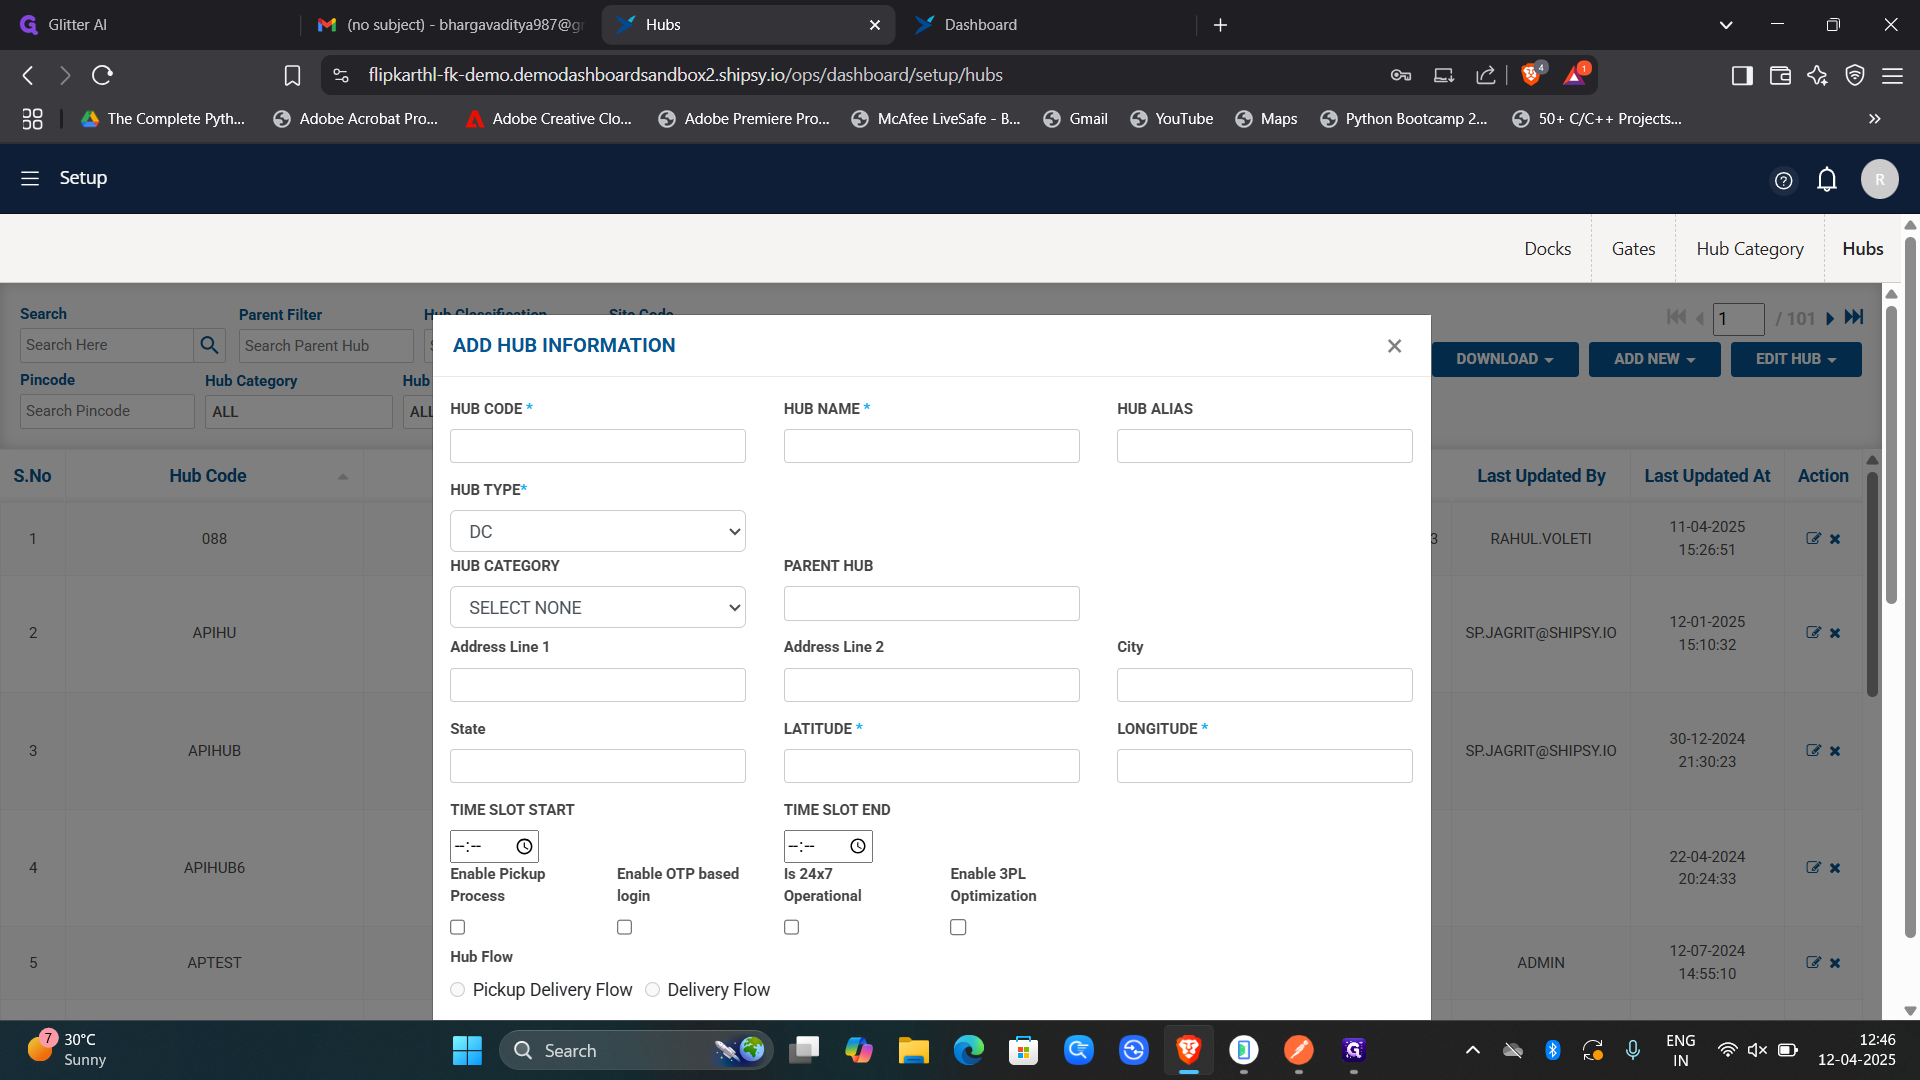Jump to first page arrow in pagination

click(x=1676, y=317)
